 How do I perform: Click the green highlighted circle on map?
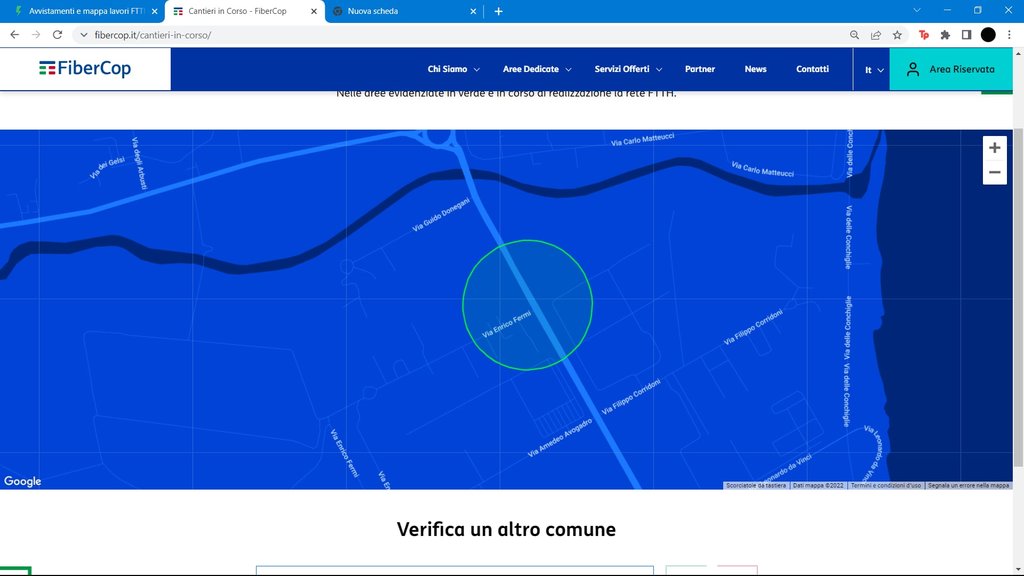click(528, 305)
